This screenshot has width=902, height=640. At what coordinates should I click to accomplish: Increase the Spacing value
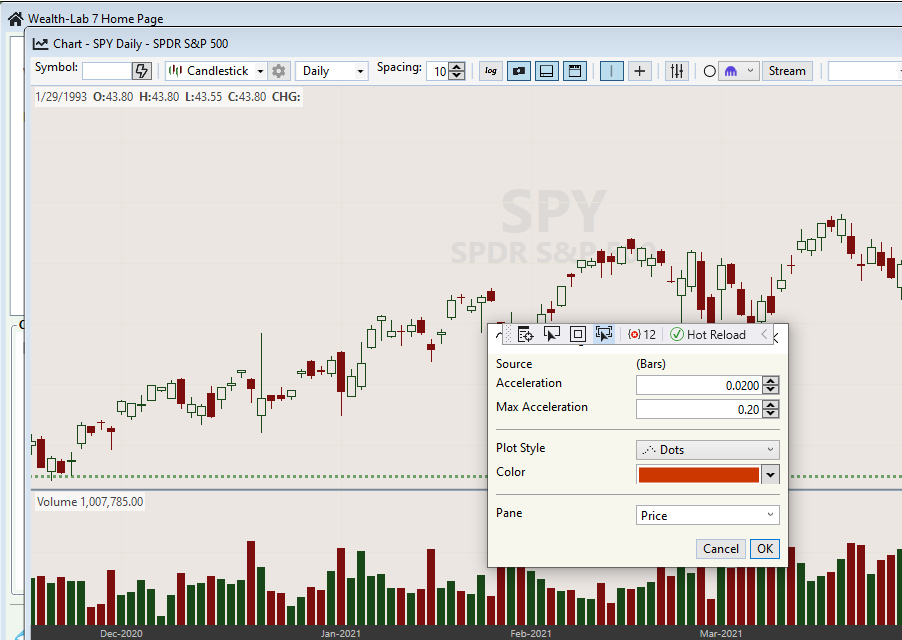tap(457, 67)
